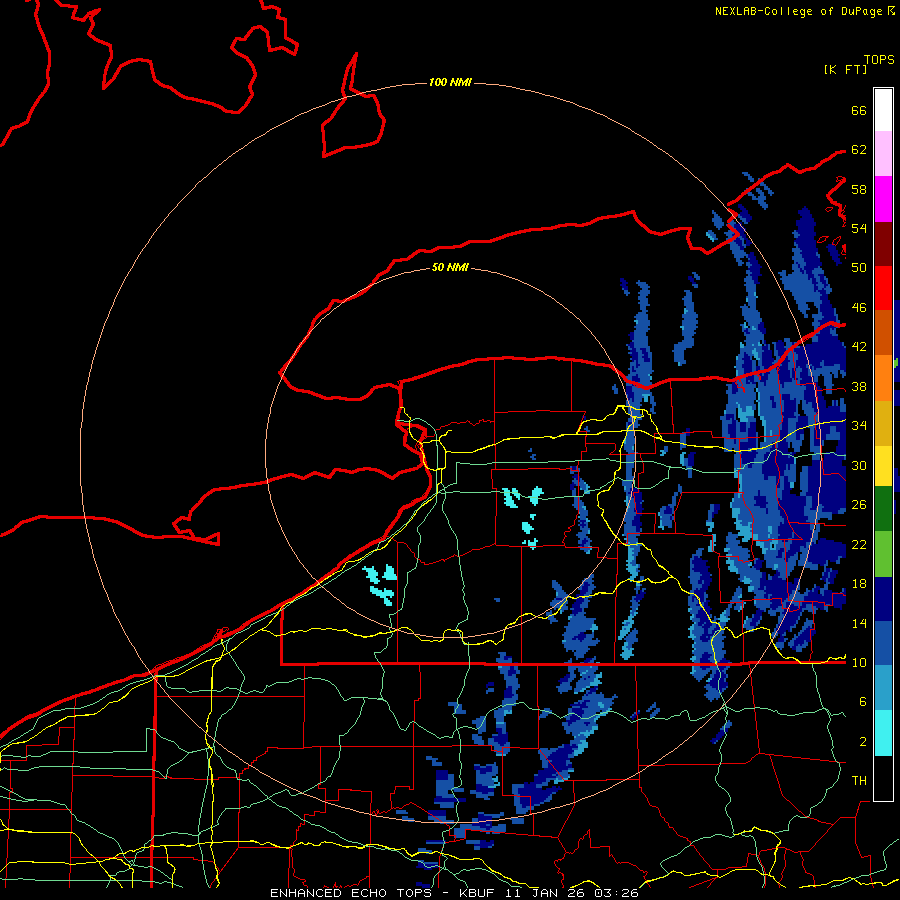The width and height of the screenshot is (900, 900).
Task: Click the light pink legend swatch
Action: pyautogui.click(x=883, y=154)
